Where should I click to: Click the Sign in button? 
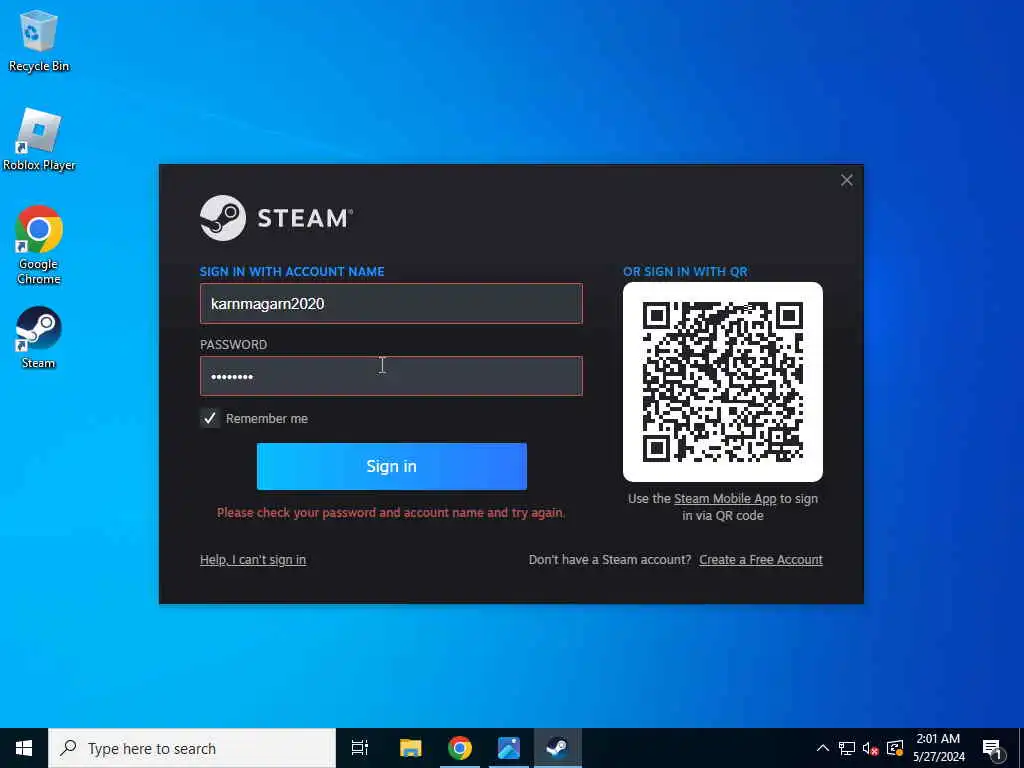pyautogui.click(x=392, y=466)
